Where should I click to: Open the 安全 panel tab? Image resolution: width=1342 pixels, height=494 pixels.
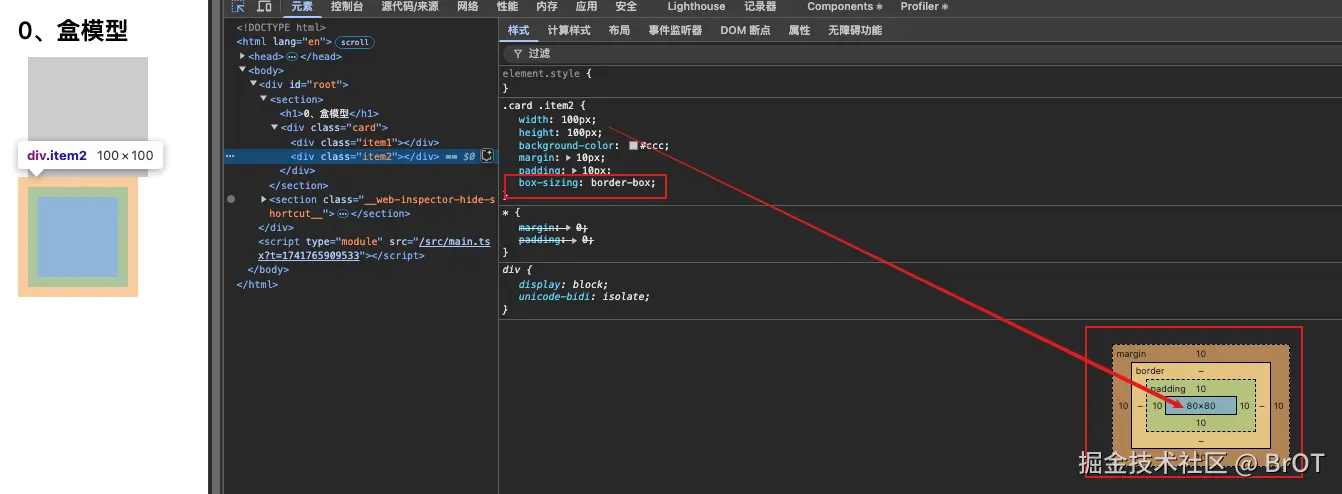626,7
